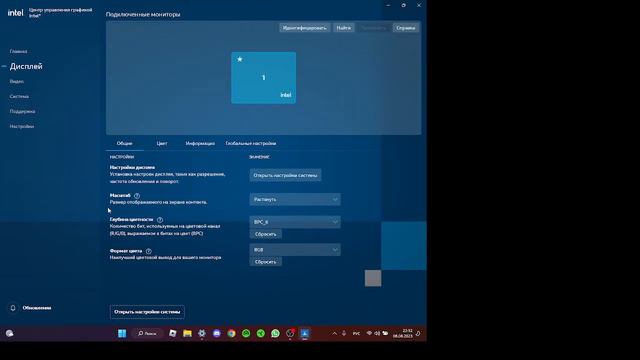
Task: Select the monitor 1 thumbnail
Action: pos(264,78)
